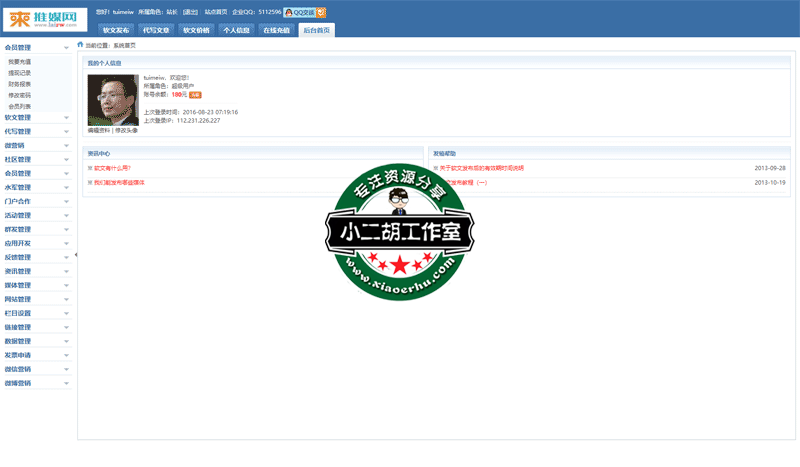Open 修改密码 in the sidebar
800x467 pixels.
click(19, 95)
